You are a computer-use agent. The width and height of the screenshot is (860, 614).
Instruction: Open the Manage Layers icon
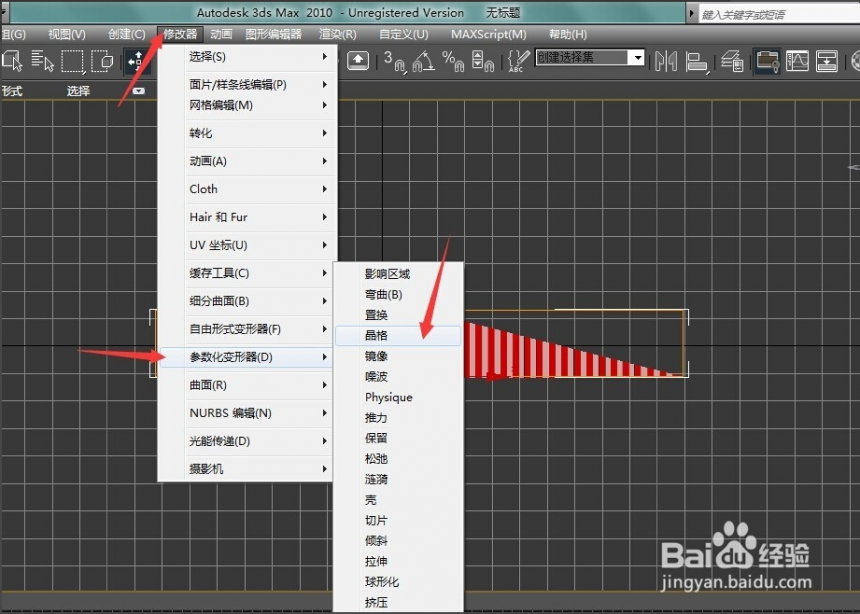pyautogui.click(x=732, y=61)
